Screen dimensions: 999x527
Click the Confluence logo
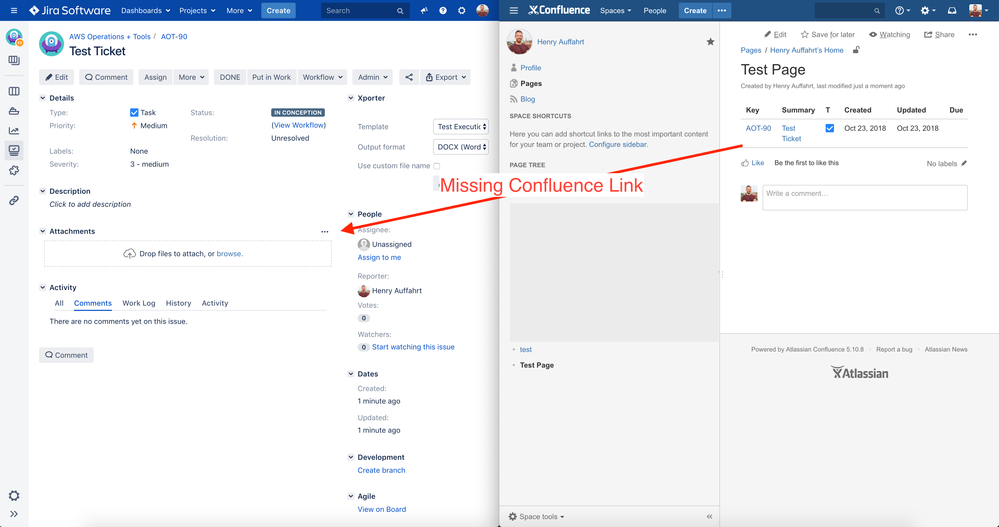(x=559, y=10)
